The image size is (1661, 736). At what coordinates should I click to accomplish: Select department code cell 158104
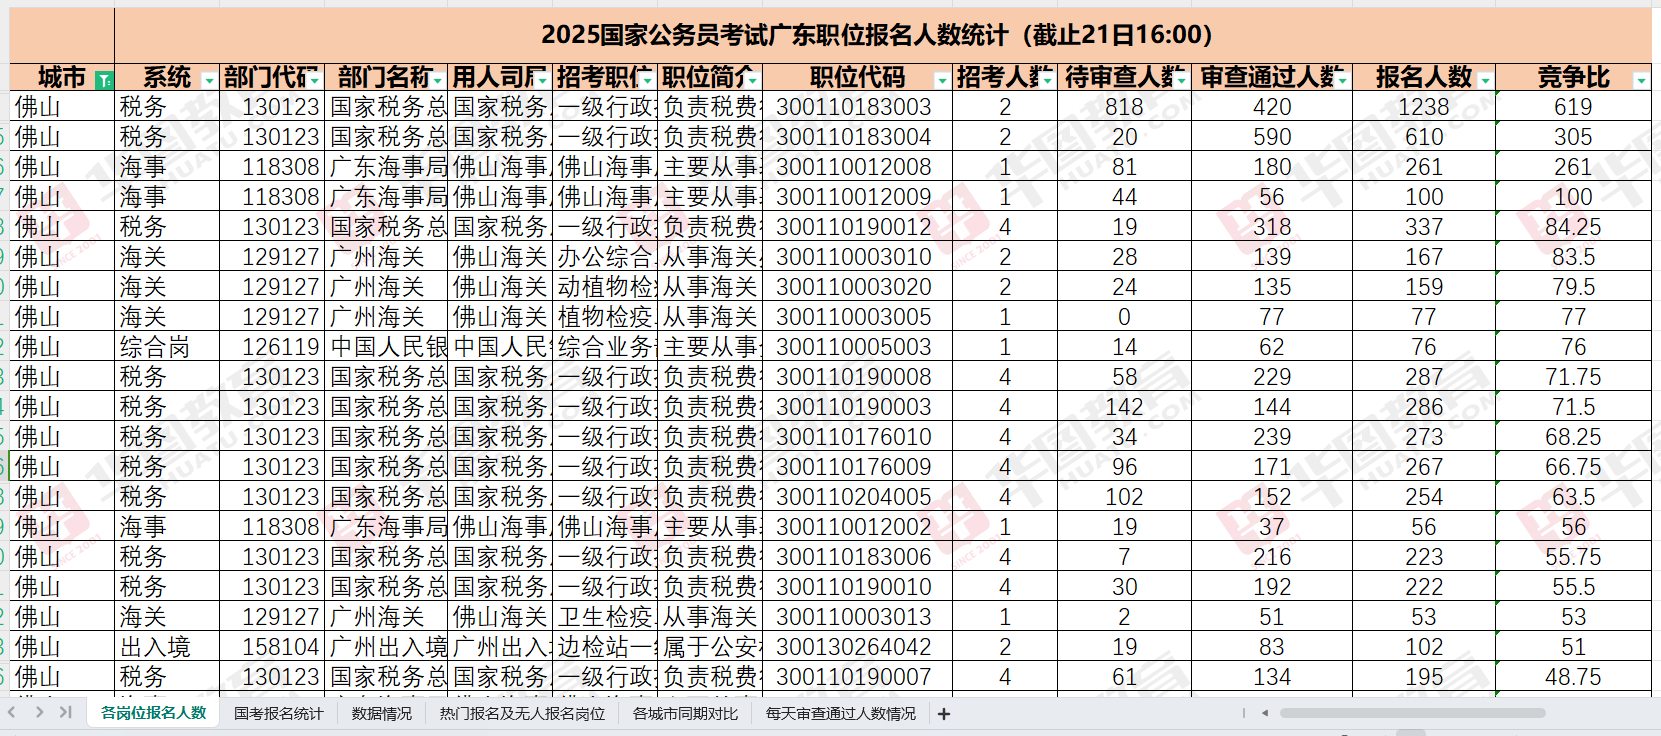click(272, 647)
